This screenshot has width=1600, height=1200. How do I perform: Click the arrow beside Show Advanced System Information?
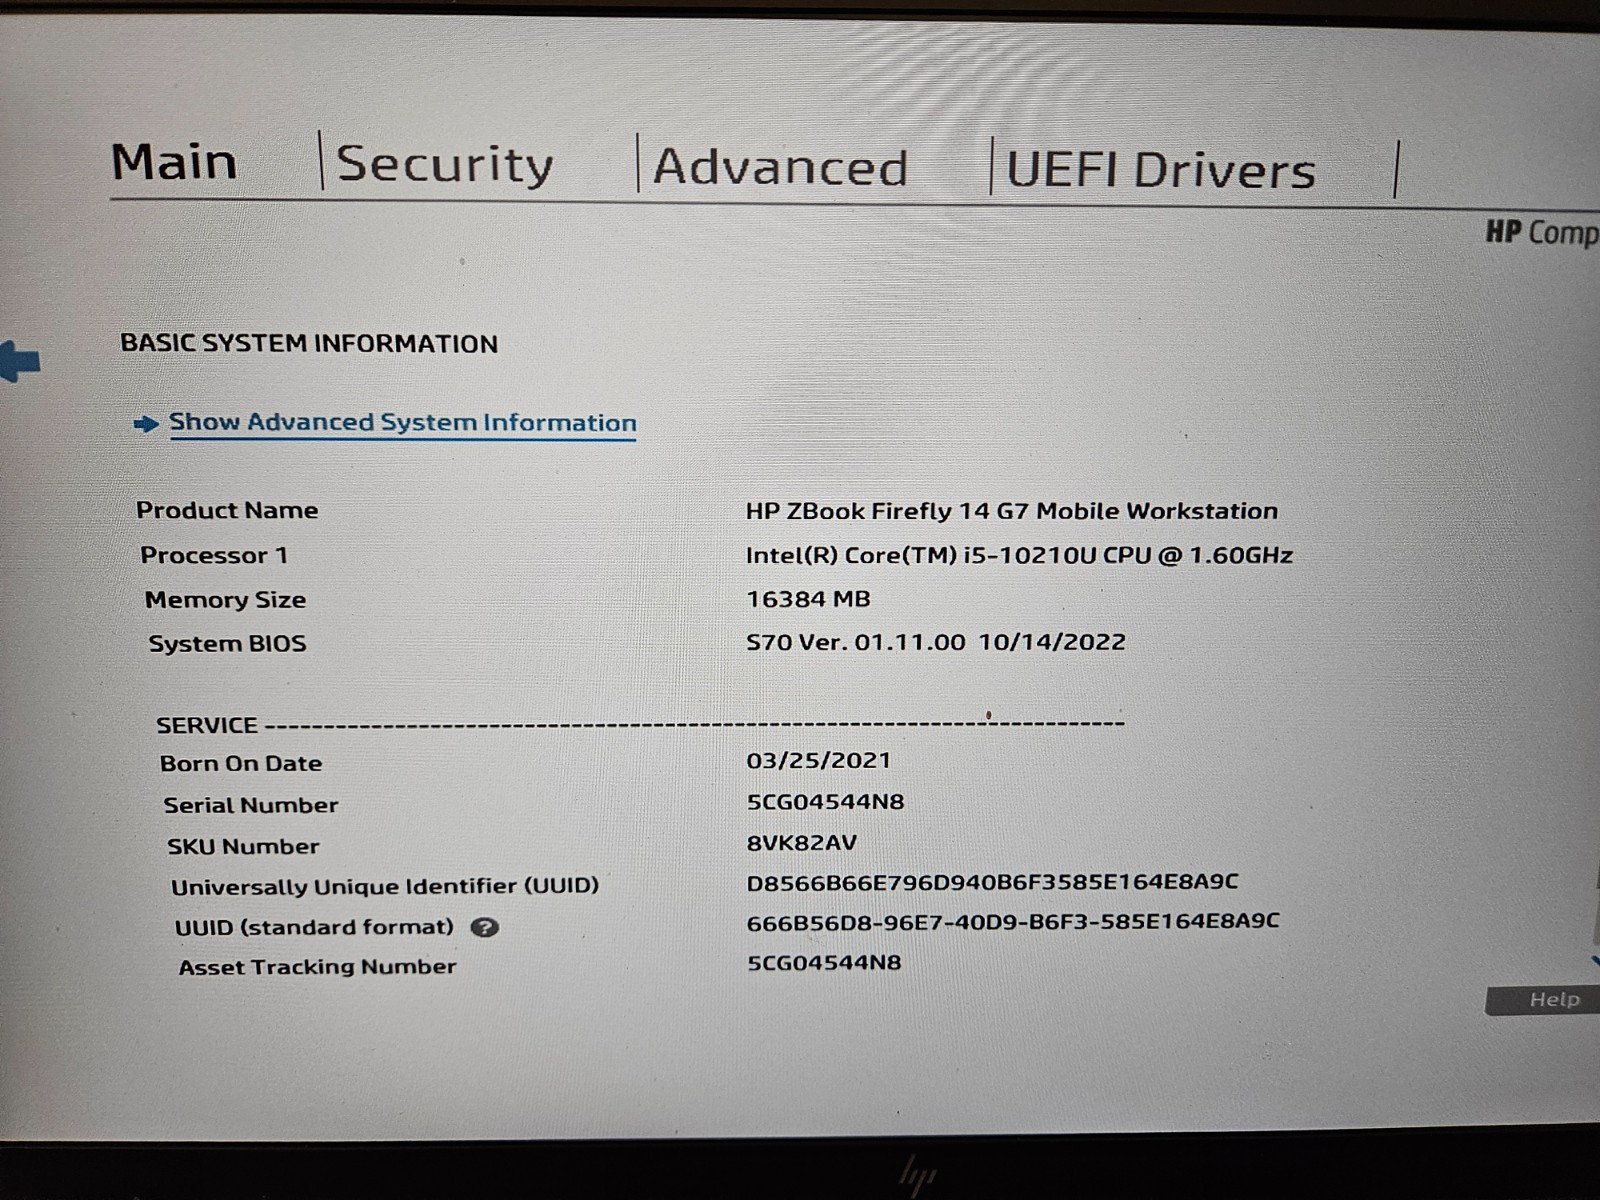(146, 424)
